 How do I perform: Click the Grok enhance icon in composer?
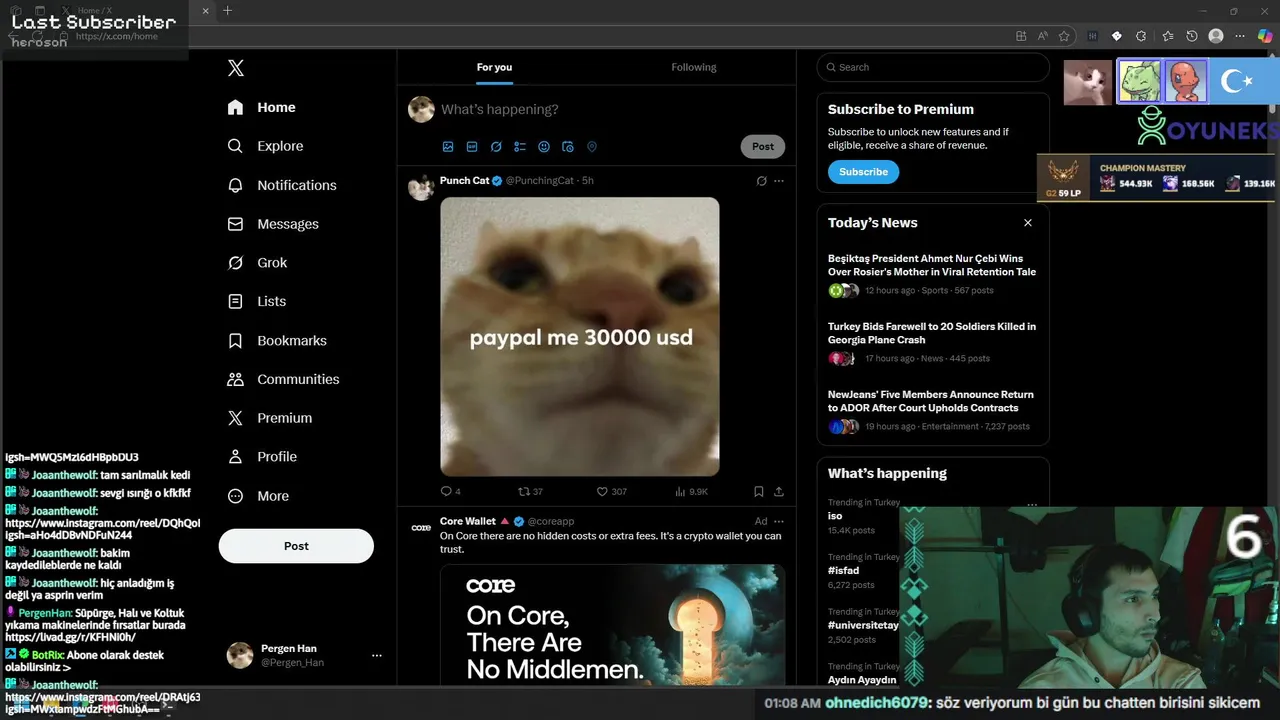click(496, 147)
